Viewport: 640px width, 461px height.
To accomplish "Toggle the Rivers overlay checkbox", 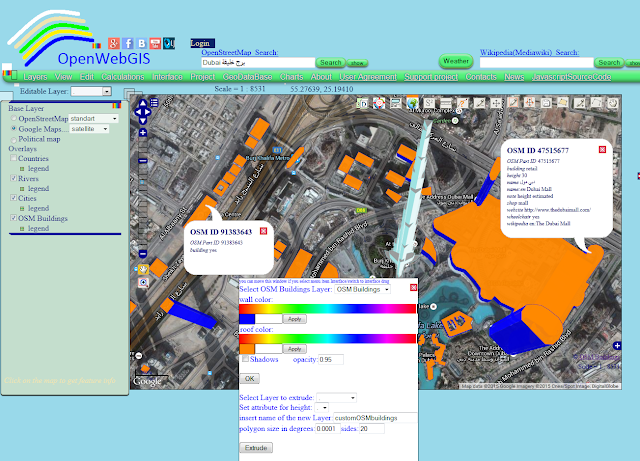I will coord(13,178).
